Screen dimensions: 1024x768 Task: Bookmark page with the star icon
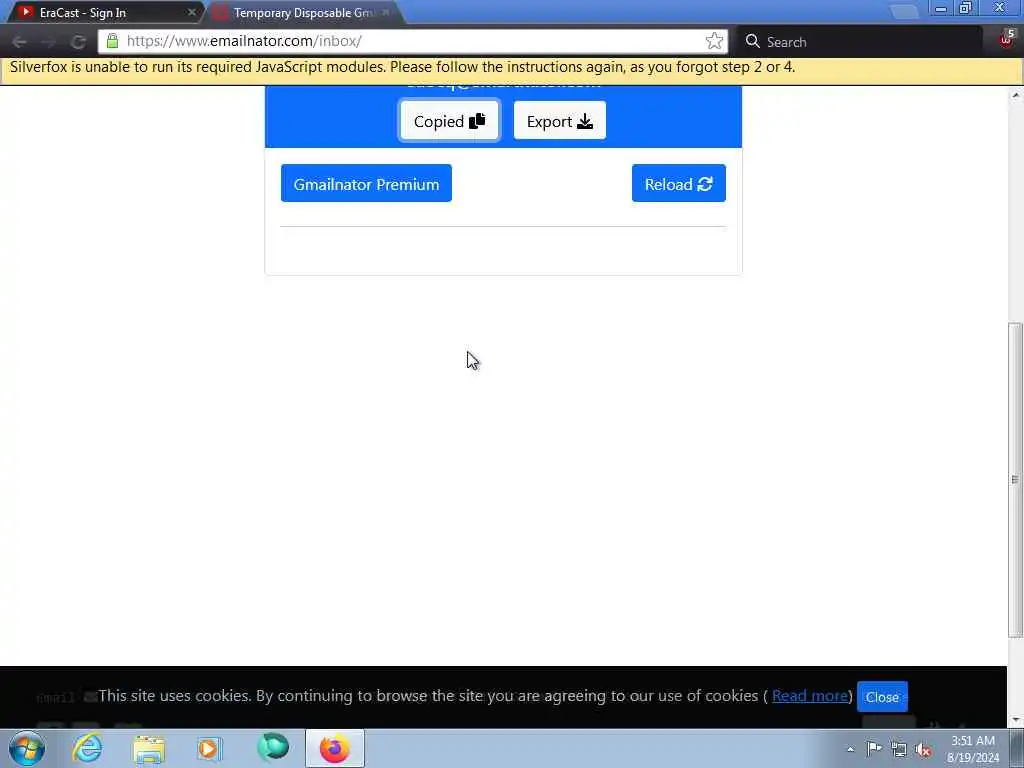[714, 41]
